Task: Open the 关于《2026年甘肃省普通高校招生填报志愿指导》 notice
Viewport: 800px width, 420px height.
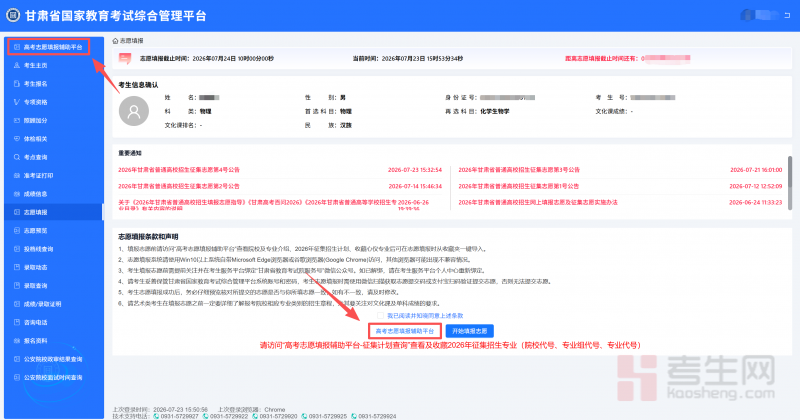Action: [257, 204]
